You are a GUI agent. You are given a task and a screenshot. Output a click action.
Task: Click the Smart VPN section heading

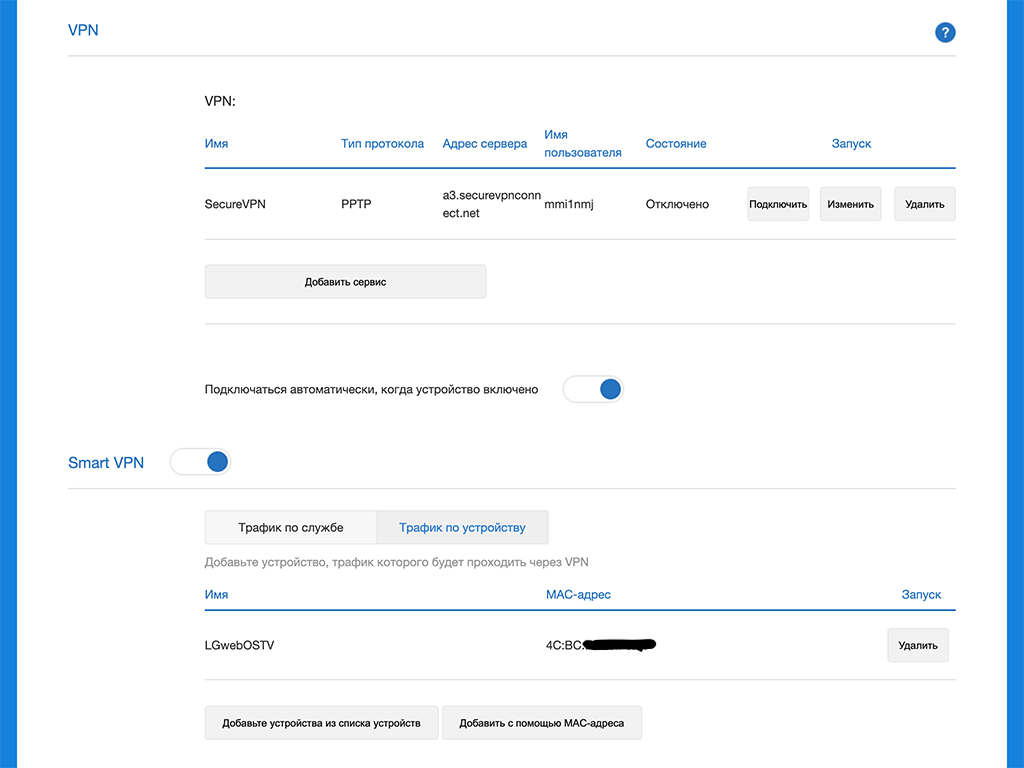point(106,462)
